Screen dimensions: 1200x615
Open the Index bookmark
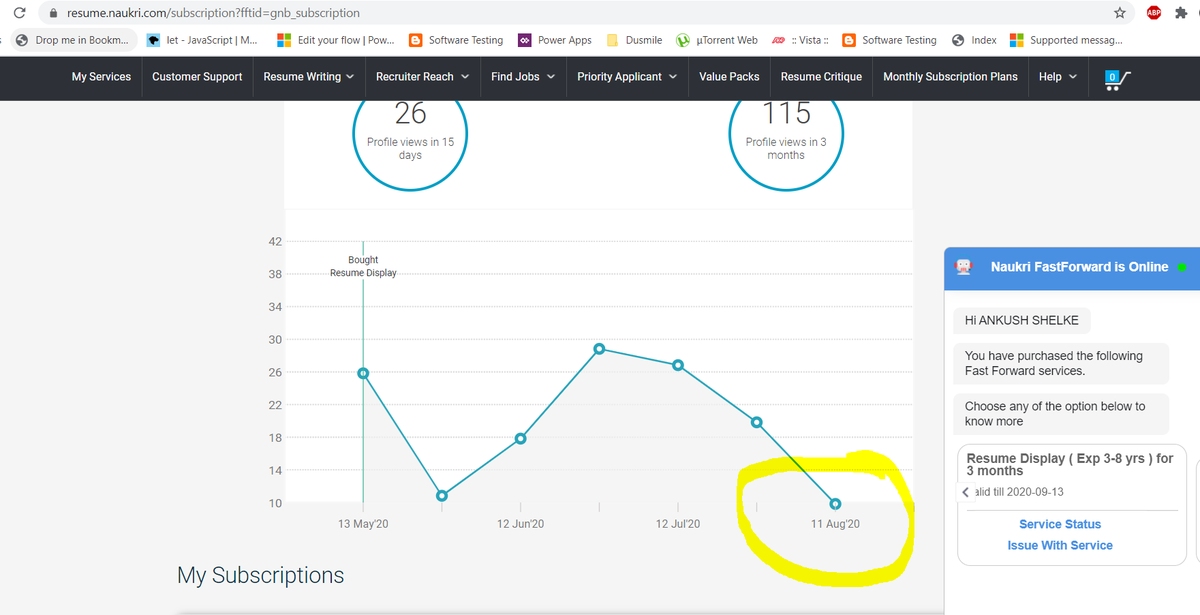point(974,40)
